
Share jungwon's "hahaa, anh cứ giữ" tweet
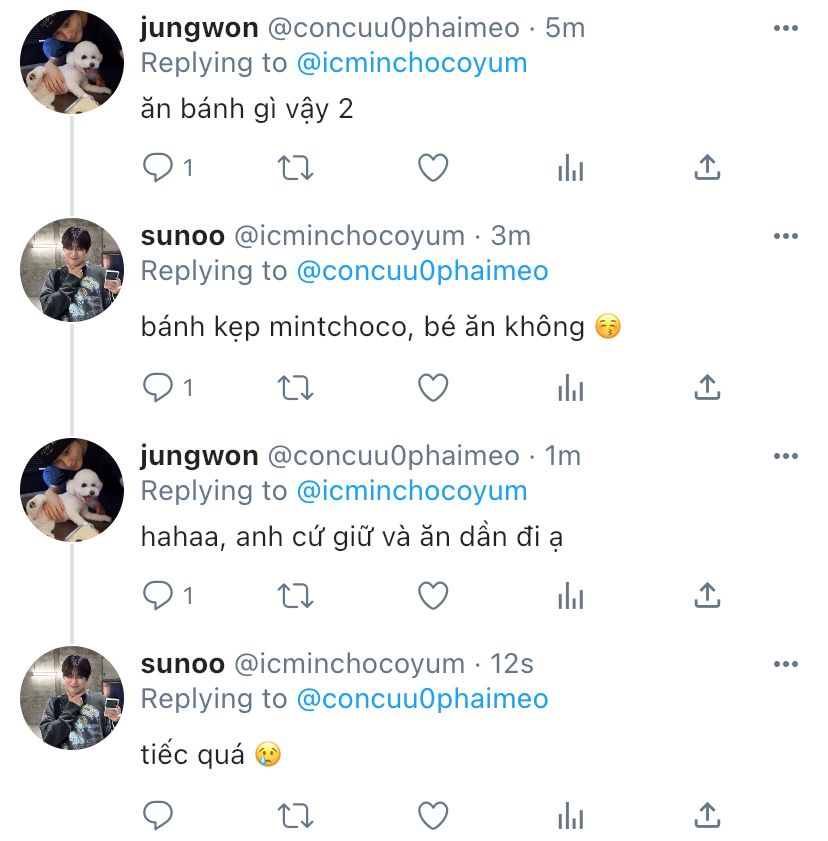[707, 597]
